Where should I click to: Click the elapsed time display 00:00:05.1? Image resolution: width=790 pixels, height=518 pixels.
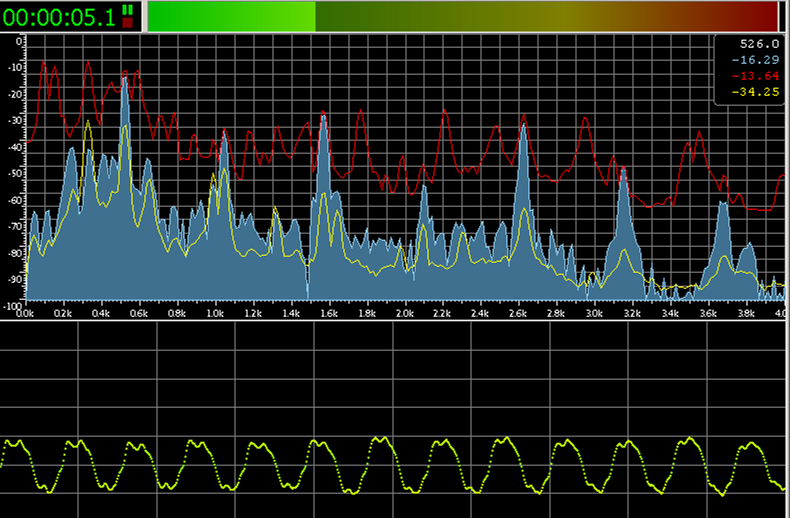pyautogui.click(x=59, y=18)
